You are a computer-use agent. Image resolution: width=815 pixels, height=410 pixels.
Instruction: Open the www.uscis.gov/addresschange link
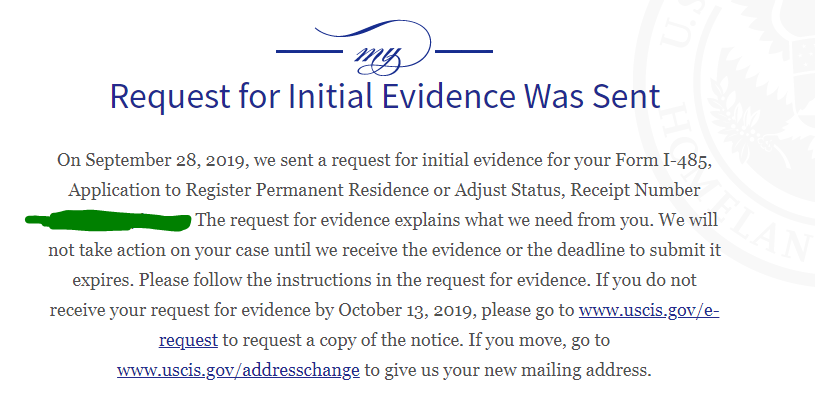point(238,370)
